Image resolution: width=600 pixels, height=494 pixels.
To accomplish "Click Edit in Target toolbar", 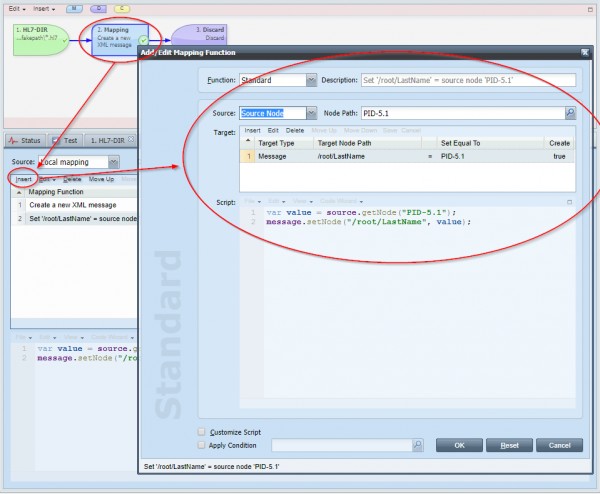I will [x=273, y=130].
